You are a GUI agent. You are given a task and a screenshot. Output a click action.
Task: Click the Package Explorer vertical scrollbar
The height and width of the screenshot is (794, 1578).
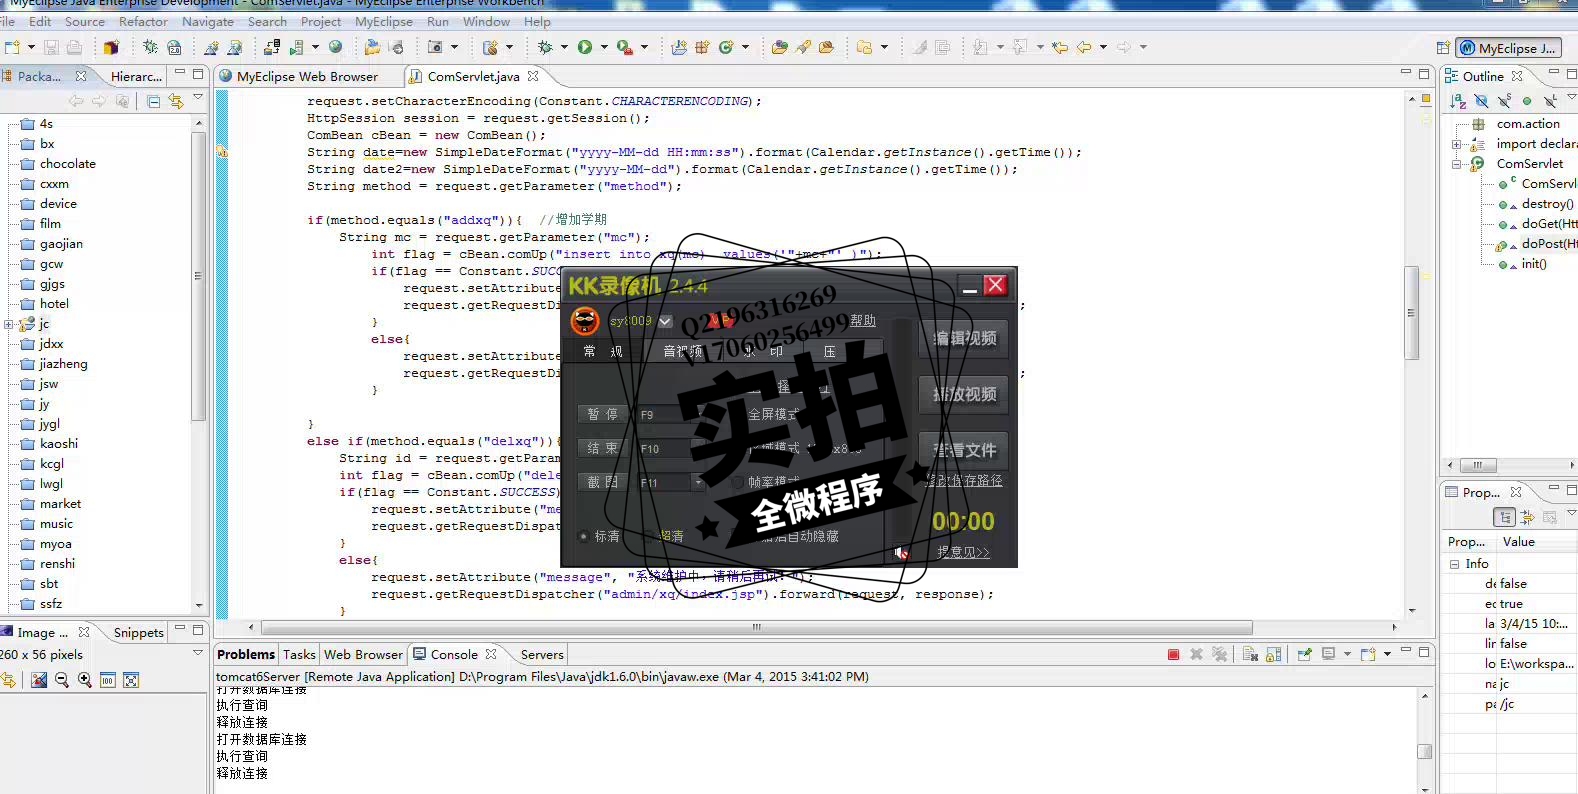coord(198,275)
